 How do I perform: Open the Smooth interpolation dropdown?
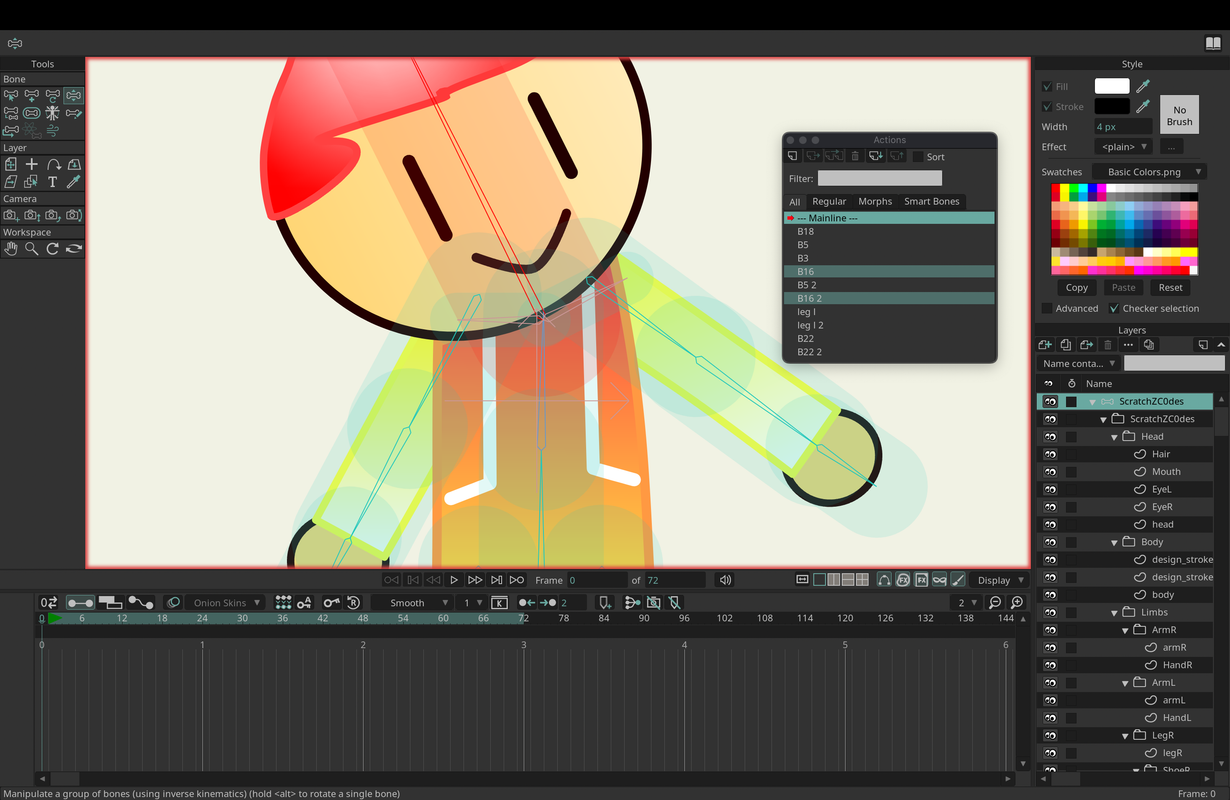pyautogui.click(x=413, y=603)
